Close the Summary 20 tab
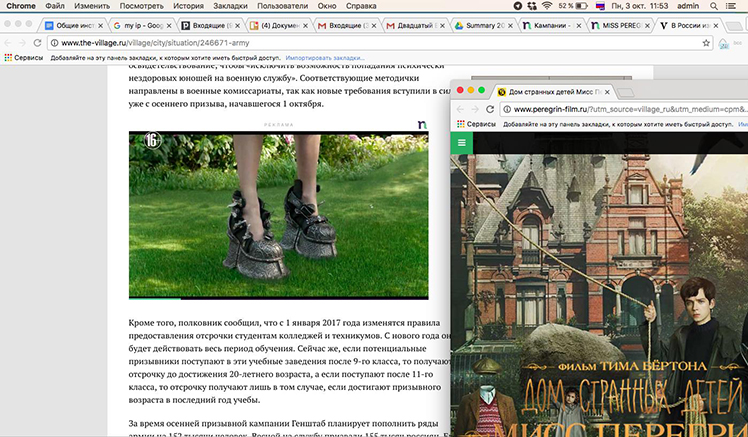 point(510,26)
